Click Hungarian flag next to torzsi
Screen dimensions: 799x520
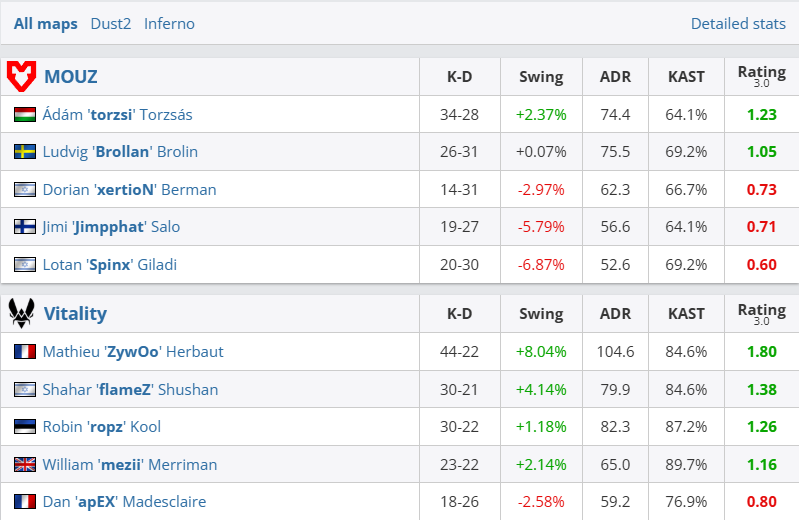pyautogui.click(x=25, y=115)
